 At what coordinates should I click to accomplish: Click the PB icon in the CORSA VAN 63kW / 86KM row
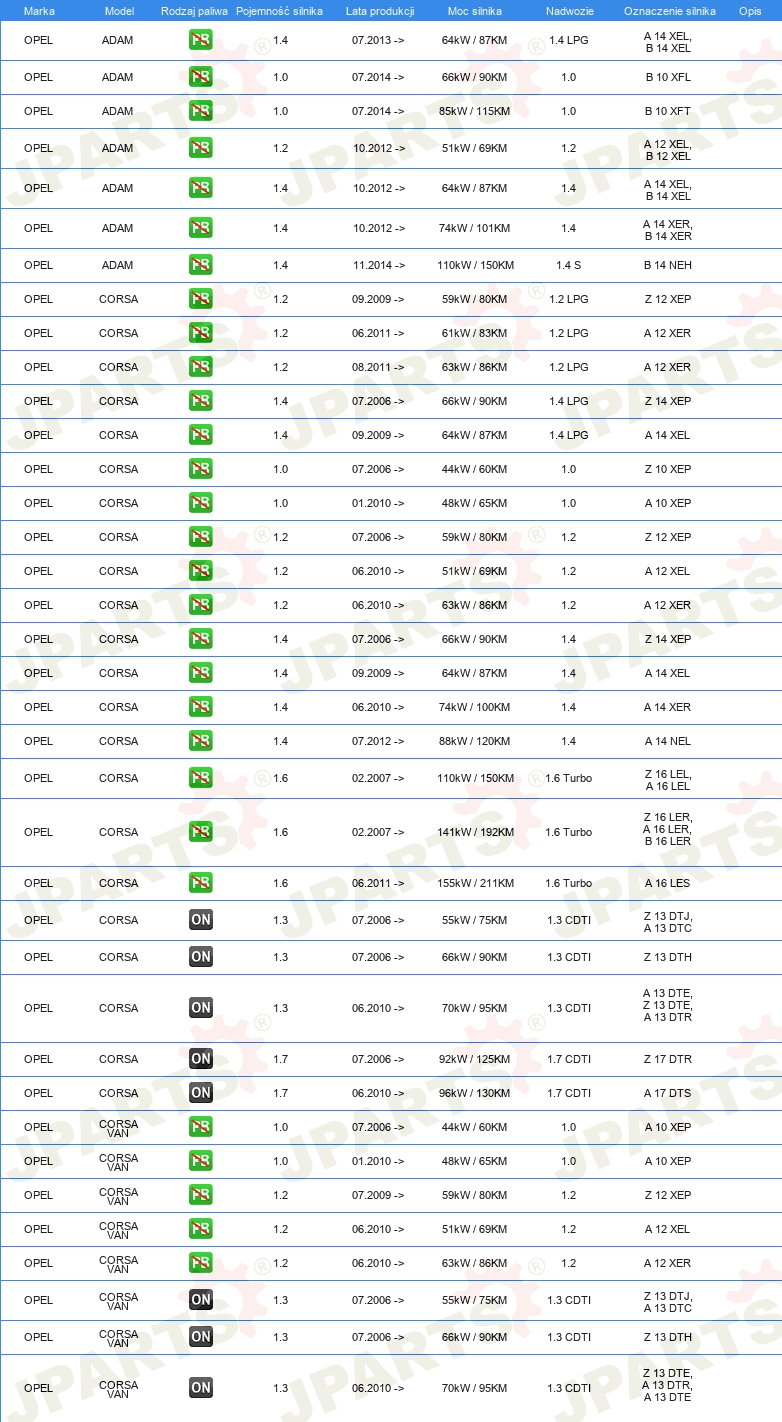[200, 1263]
